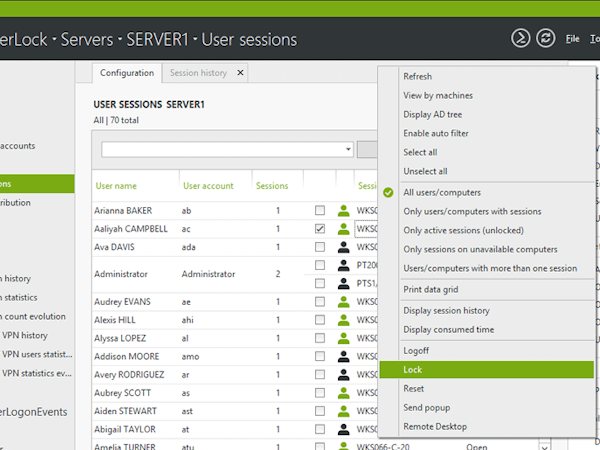Choose Select all in context menu
600x450 pixels.
(420, 152)
